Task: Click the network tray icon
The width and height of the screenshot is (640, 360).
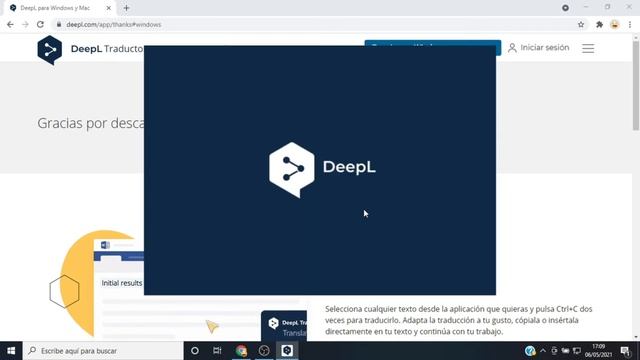Action: pyautogui.click(x=577, y=351)
